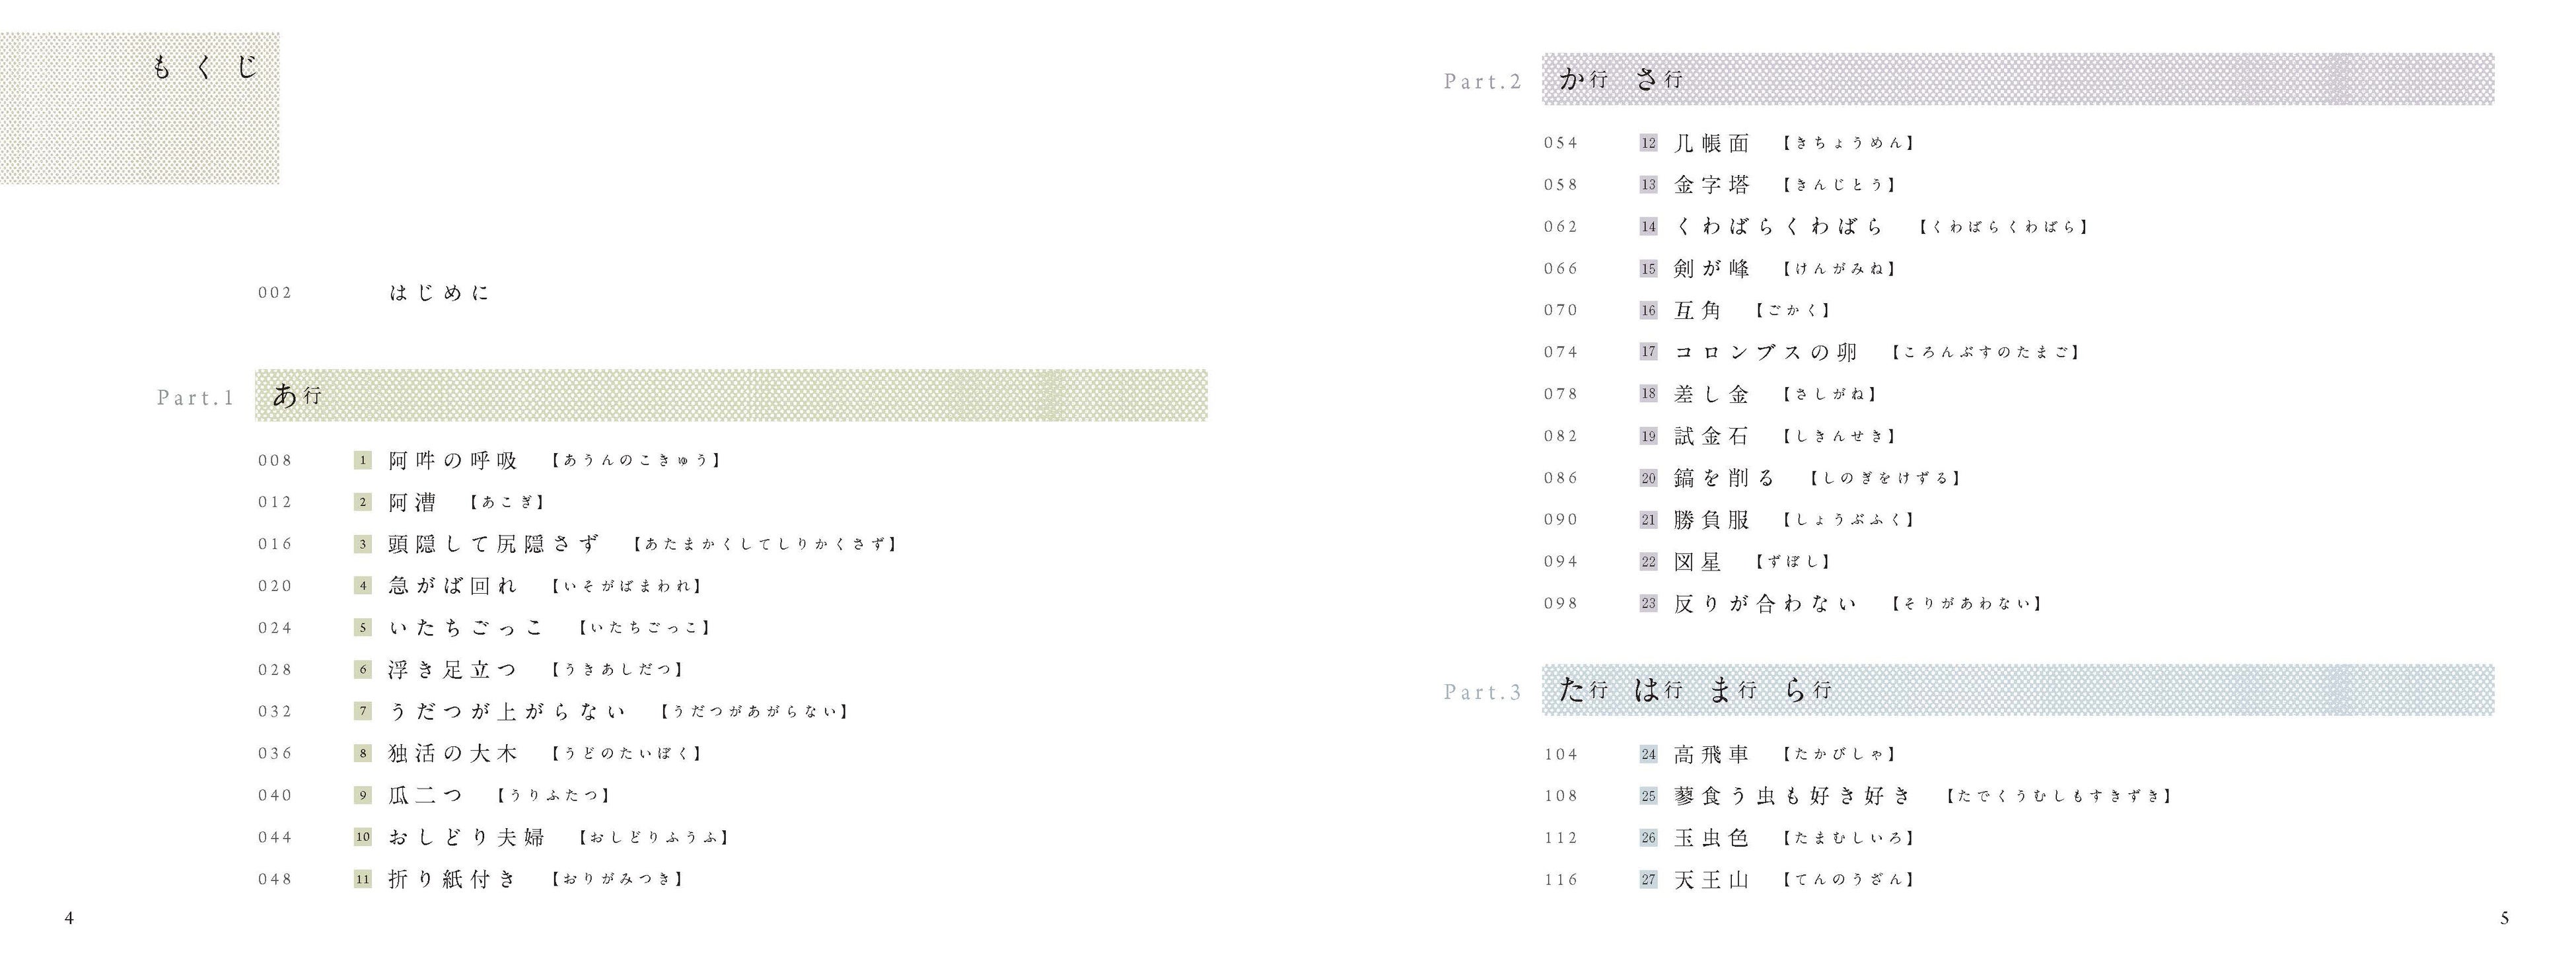Click page number 094 beside 図星
This screenshot has width=2576, height=953.
[x=1560, y=562]
